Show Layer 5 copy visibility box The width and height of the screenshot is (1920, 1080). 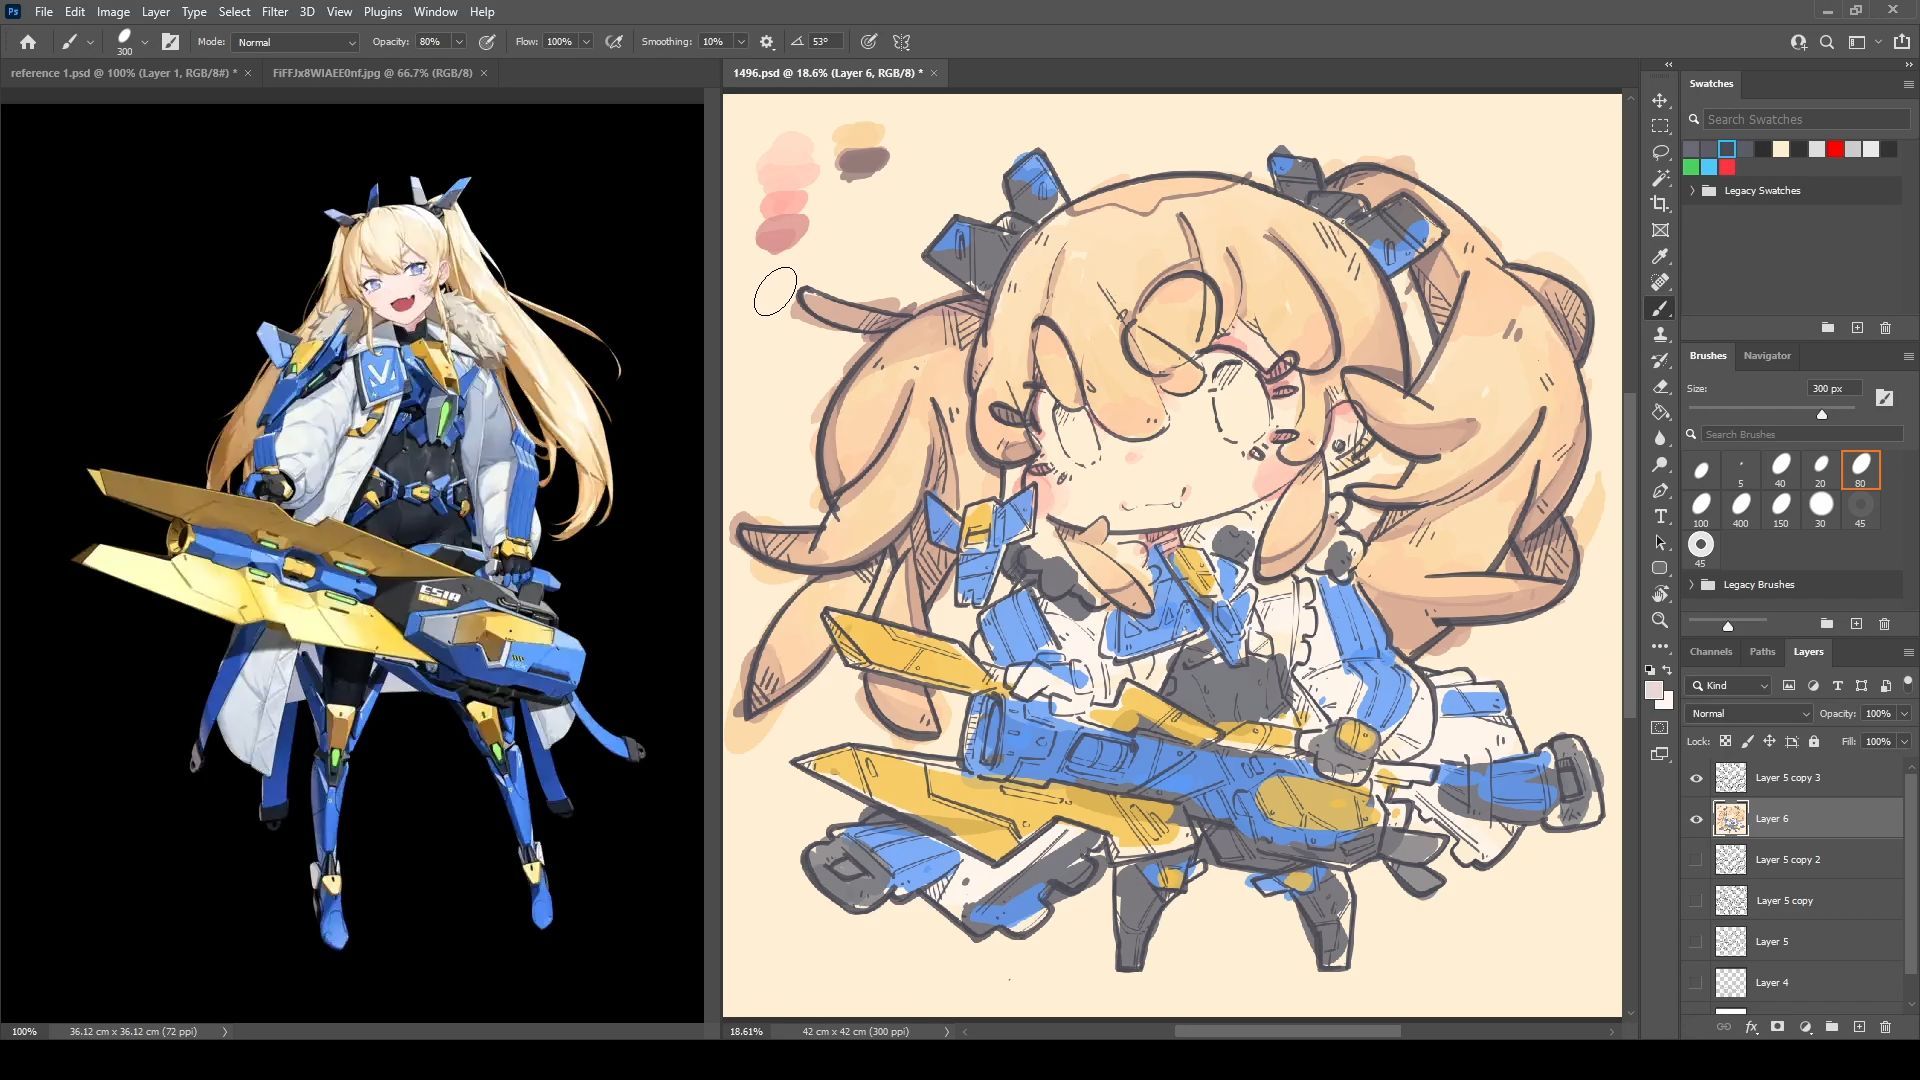tap(1696, 901)
